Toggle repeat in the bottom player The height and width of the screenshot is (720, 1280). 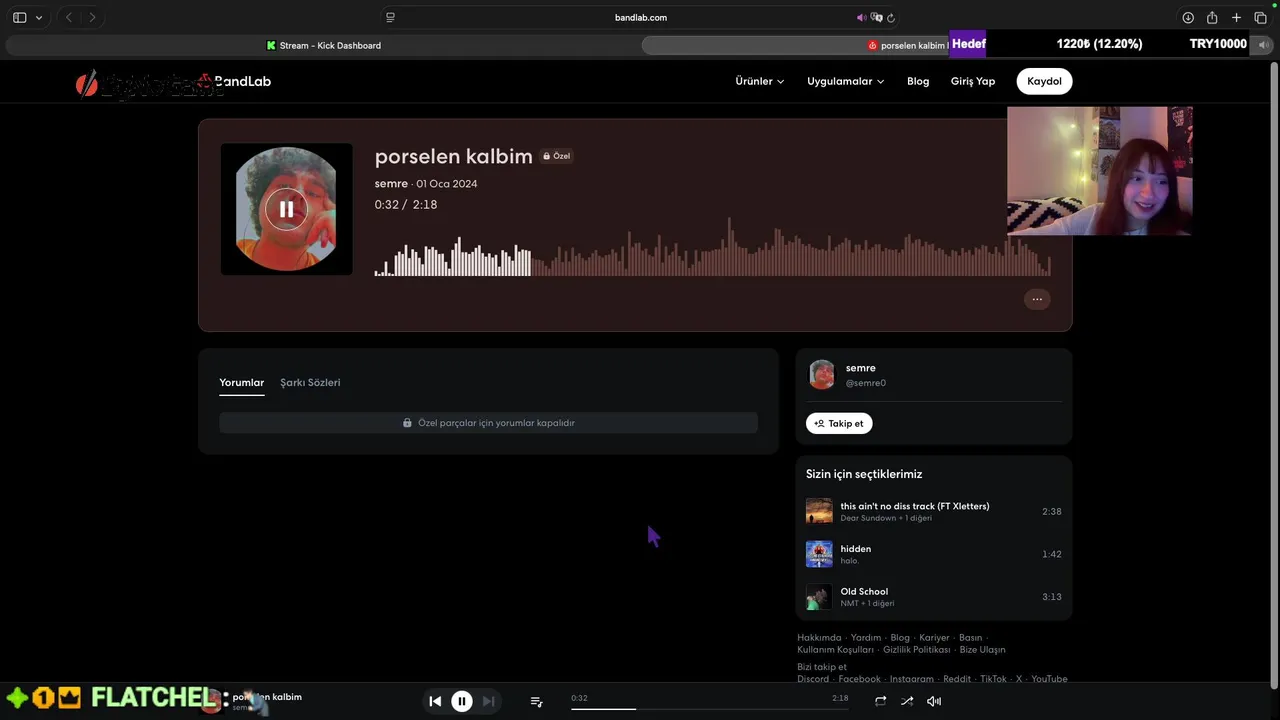(x=880, y=701)
